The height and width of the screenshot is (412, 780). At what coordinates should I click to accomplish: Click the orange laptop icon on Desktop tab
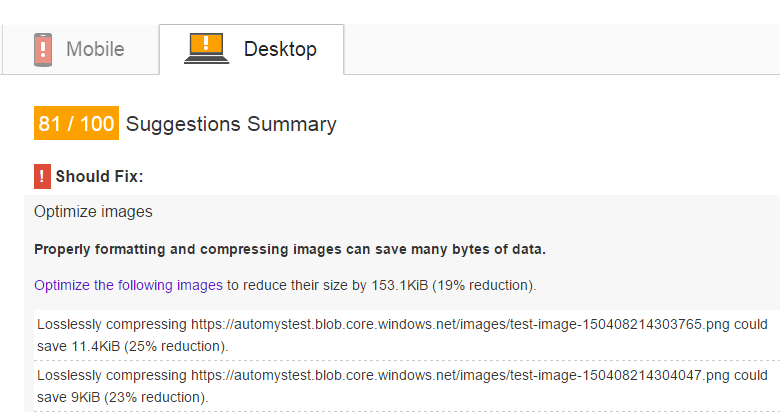[x=206, y=48]
